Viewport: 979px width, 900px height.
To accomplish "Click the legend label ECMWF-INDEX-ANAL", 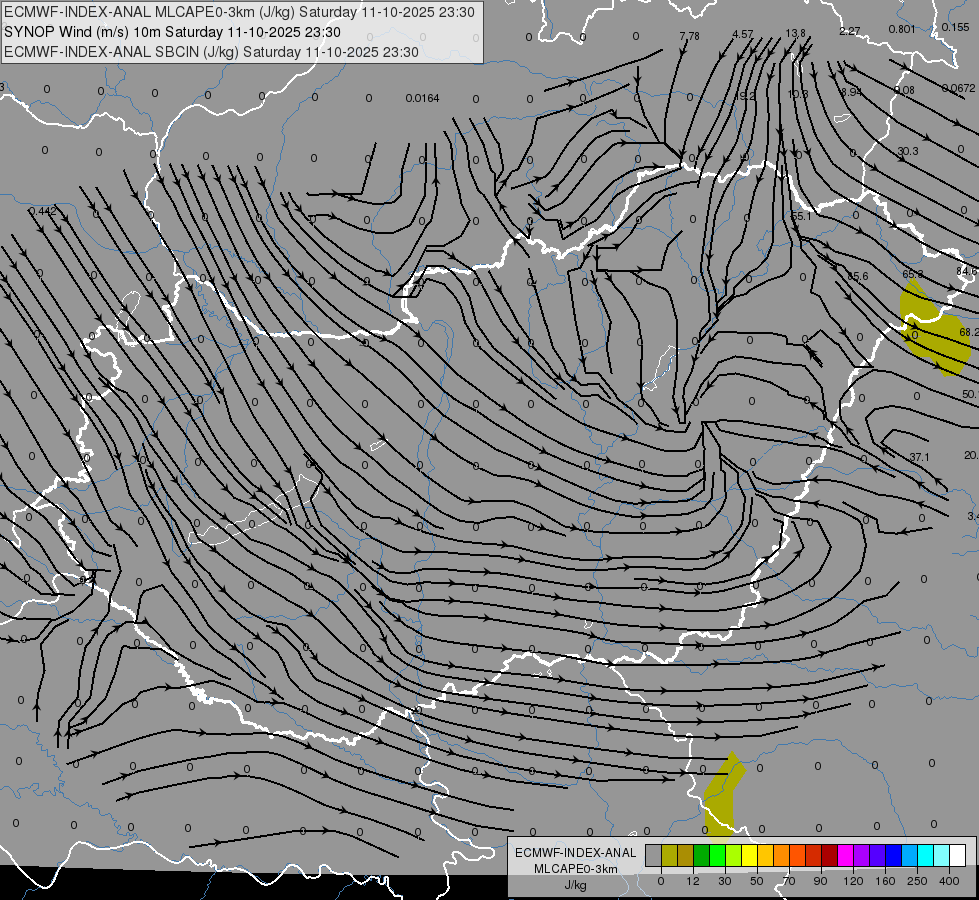I will (x=576, y=853).
